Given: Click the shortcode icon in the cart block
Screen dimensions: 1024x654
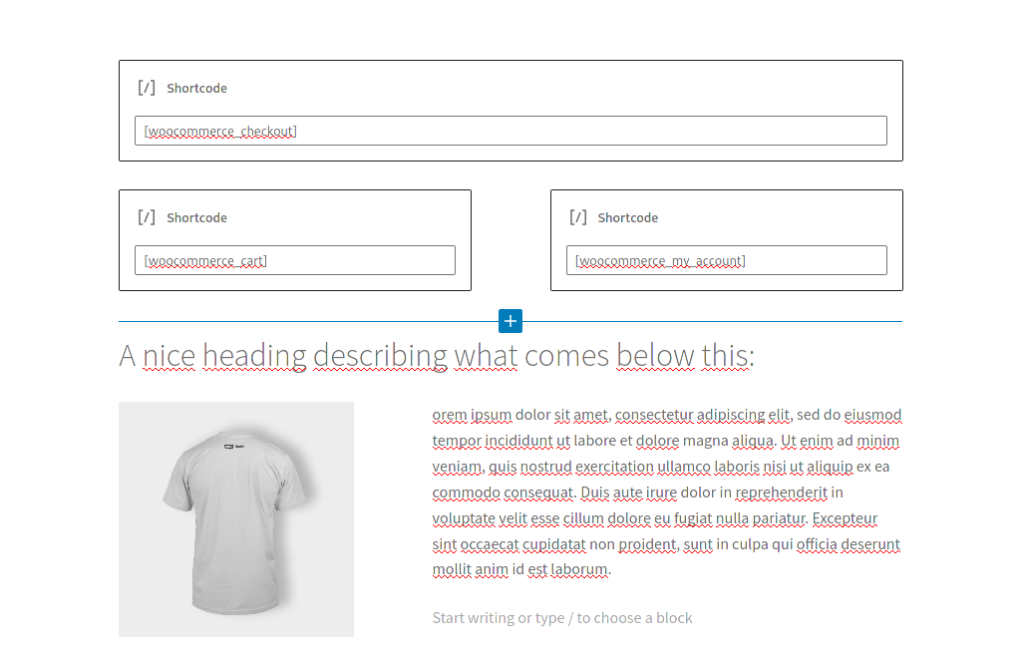Looking at the screenshot, I should click(x=147, y=217).
